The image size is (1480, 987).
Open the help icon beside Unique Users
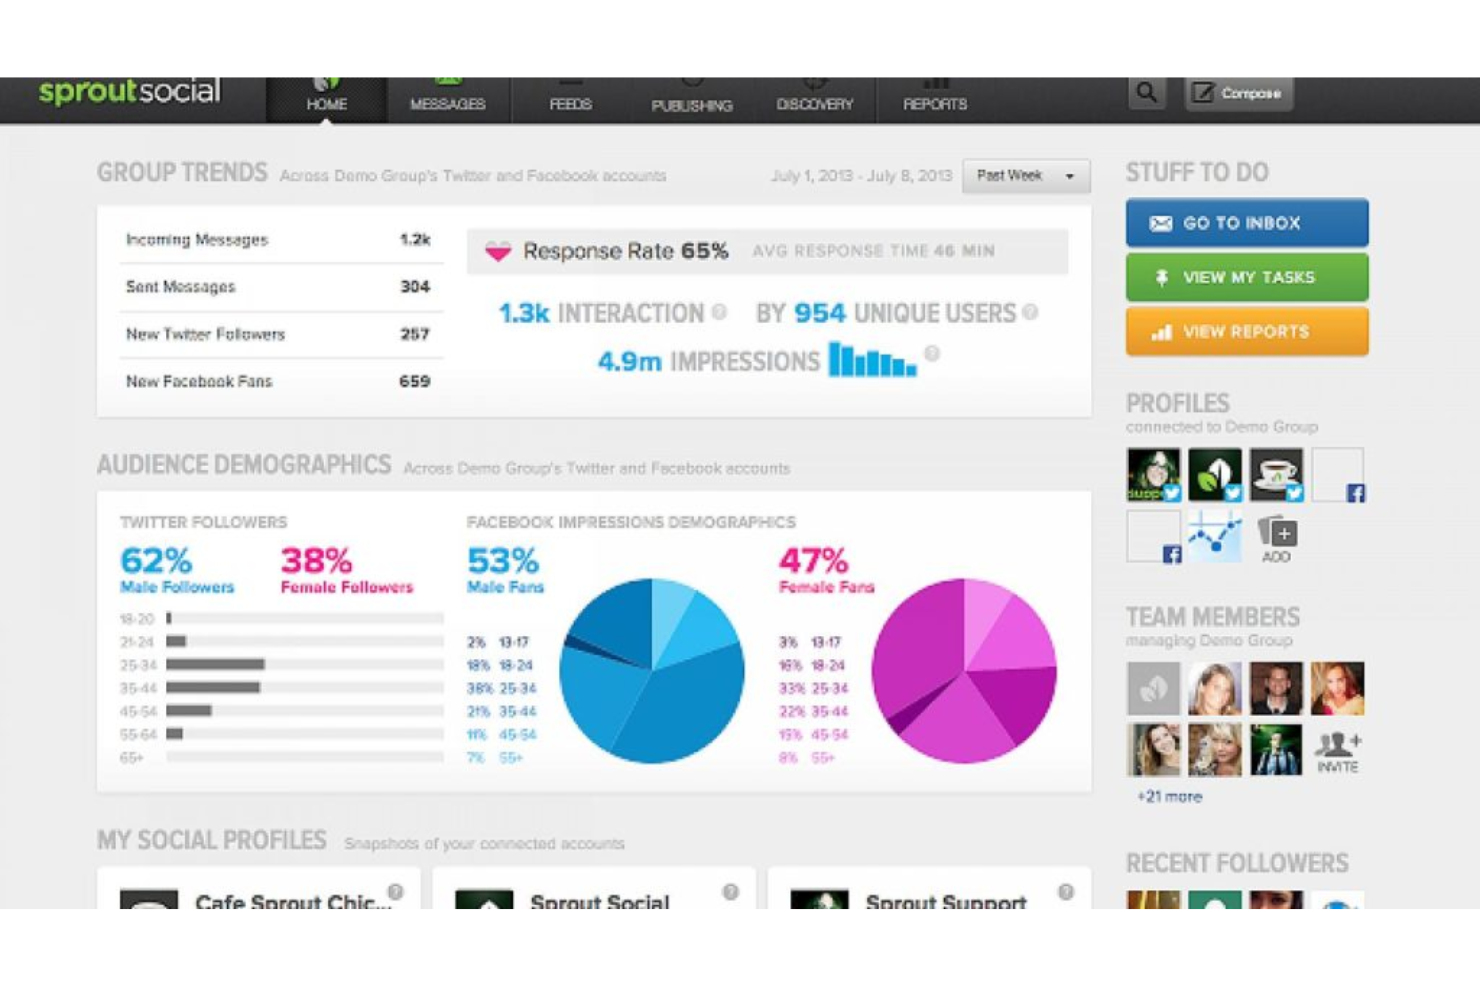click(1030, 312)
